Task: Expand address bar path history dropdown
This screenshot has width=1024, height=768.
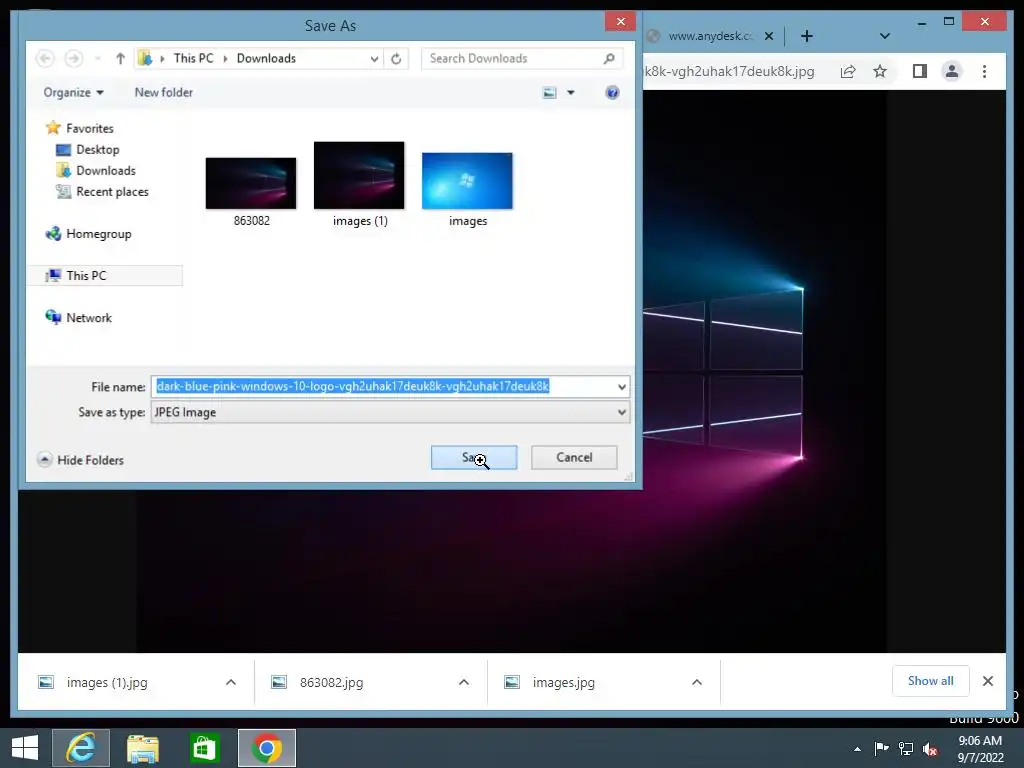Action: 374,59
